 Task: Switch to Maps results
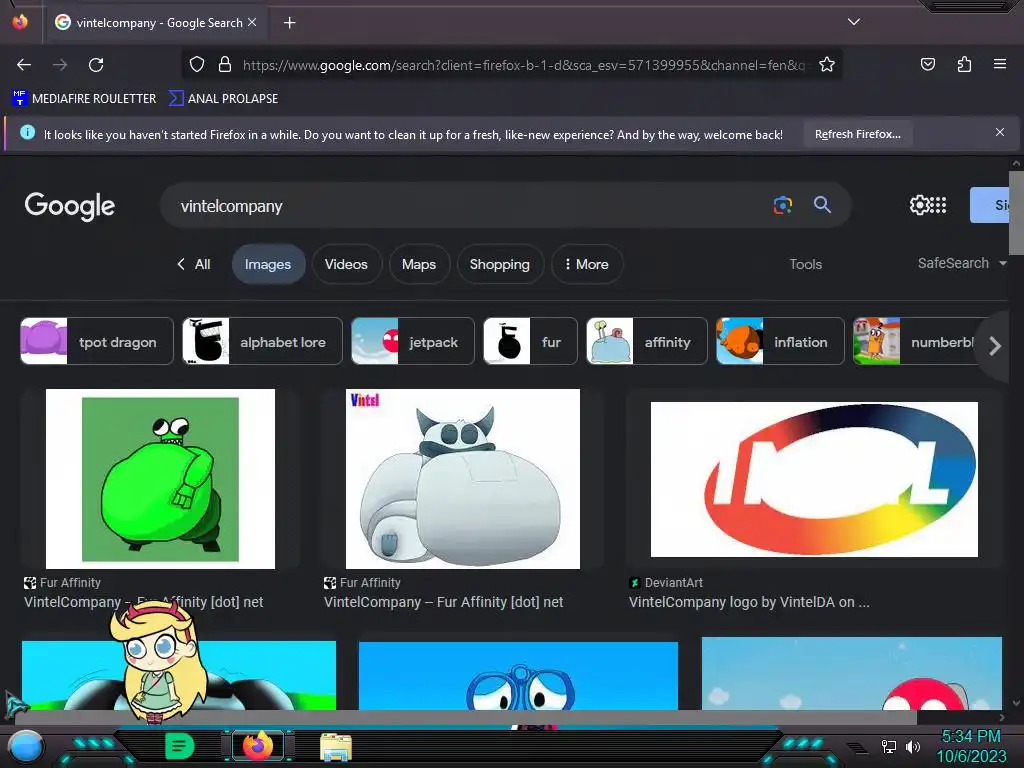point(419,264)
